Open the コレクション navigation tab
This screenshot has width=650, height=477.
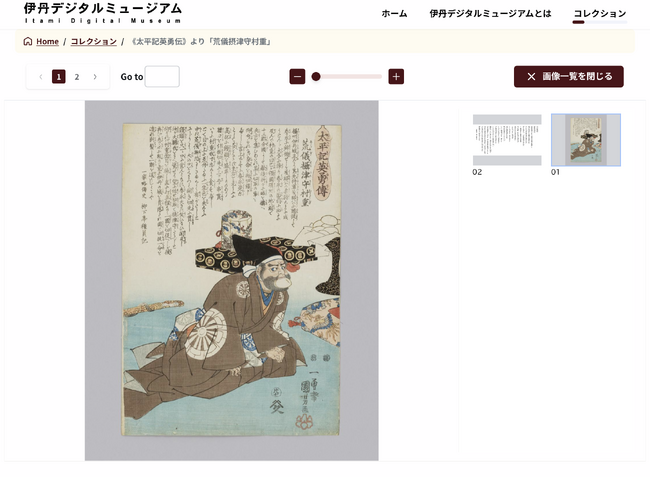pos(600,14)
